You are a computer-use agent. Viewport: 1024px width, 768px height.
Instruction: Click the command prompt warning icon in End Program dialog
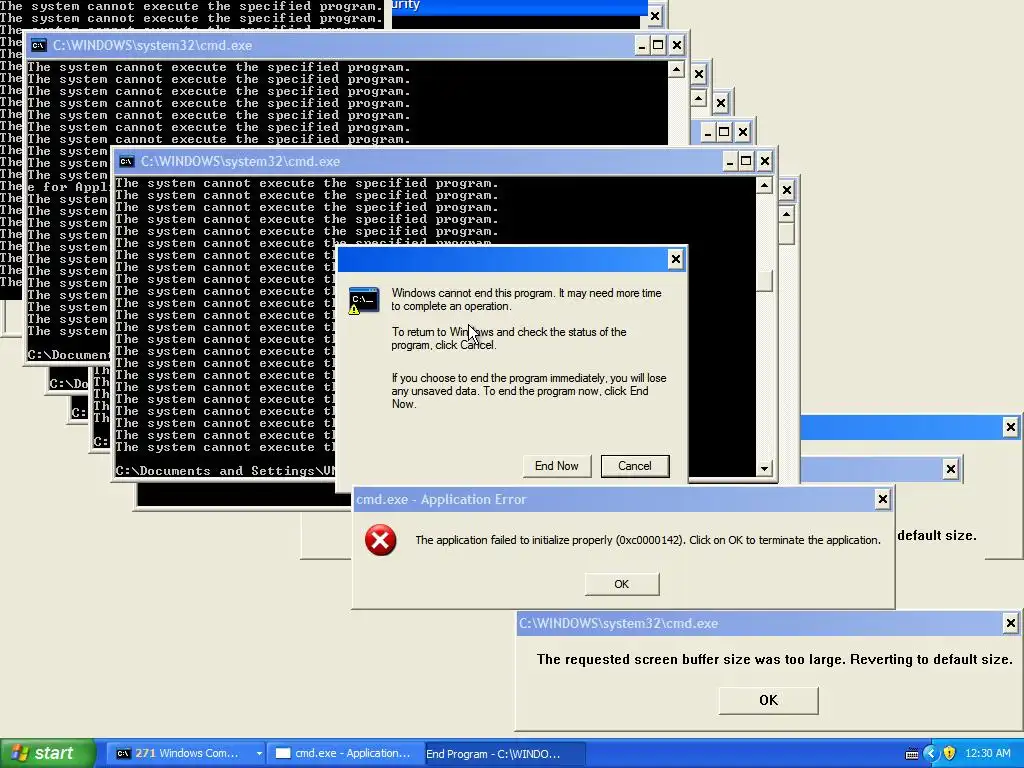tap(364, 300)
